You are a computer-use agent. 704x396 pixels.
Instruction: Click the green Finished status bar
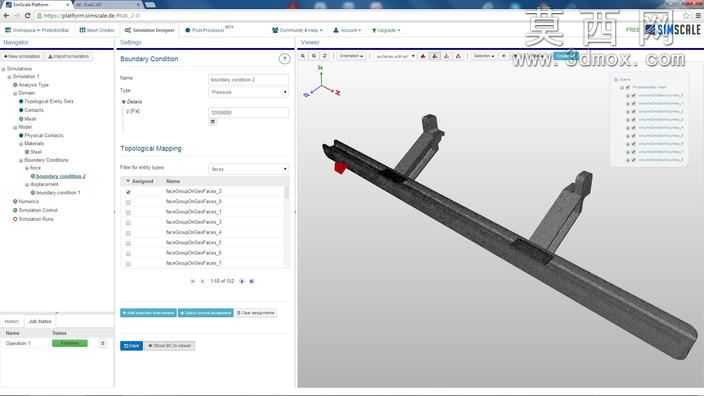point(70,343)
